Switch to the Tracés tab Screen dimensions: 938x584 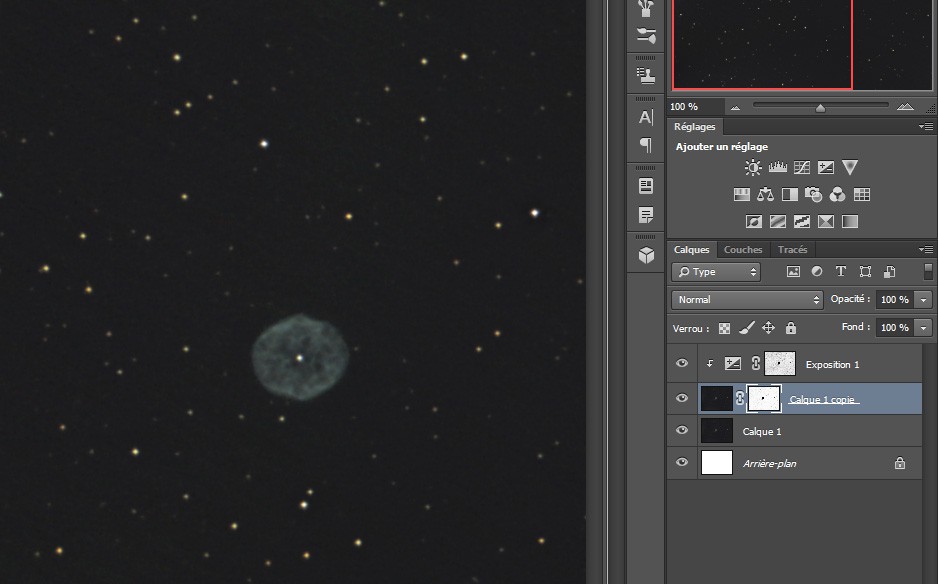(x=792, y=250)
